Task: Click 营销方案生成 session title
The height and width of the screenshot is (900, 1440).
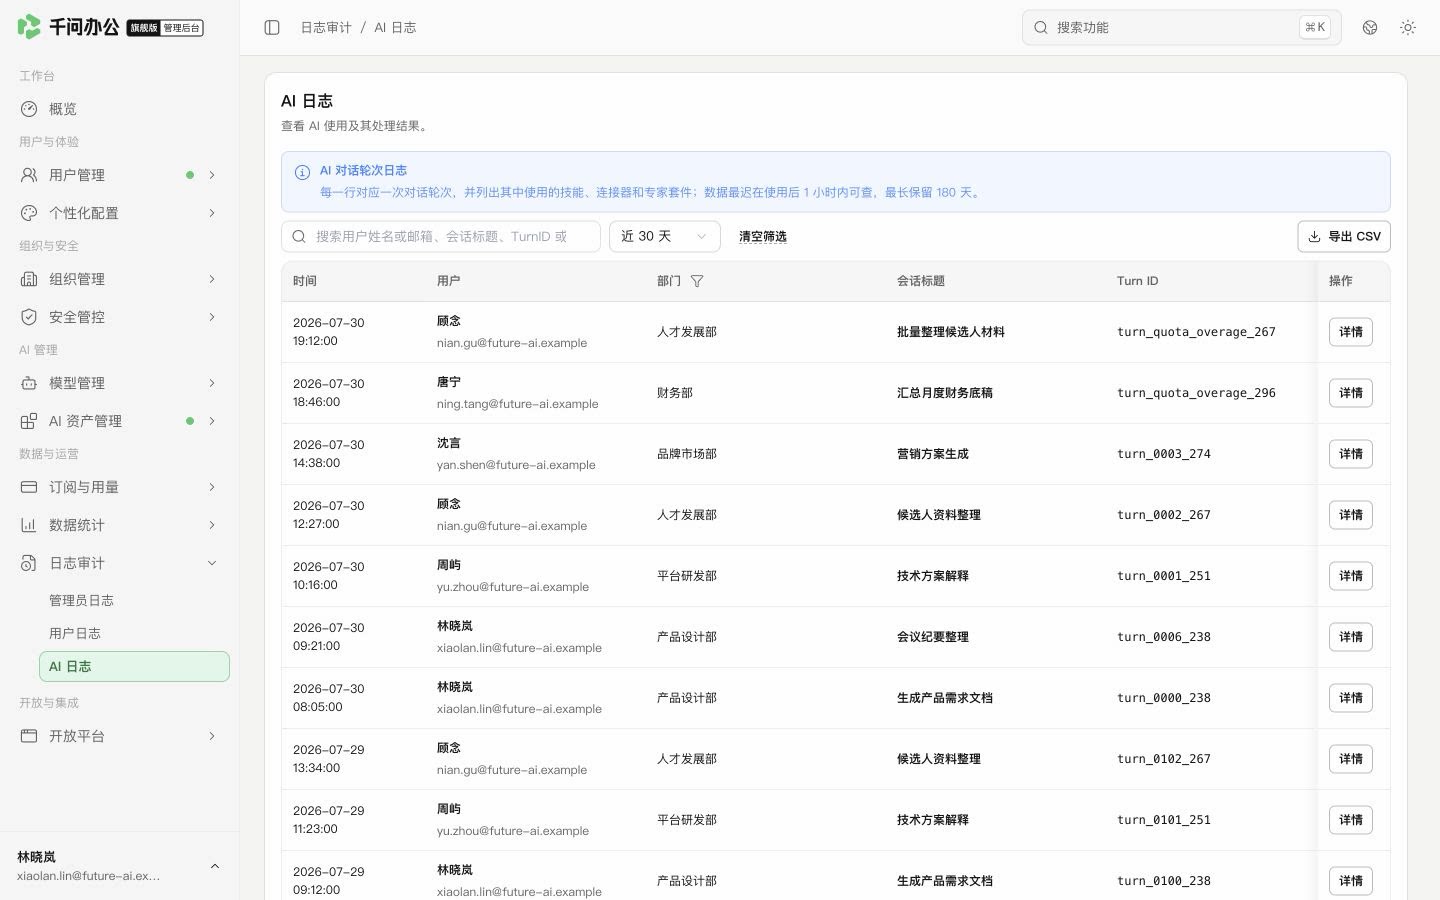Action: [933, 454]
